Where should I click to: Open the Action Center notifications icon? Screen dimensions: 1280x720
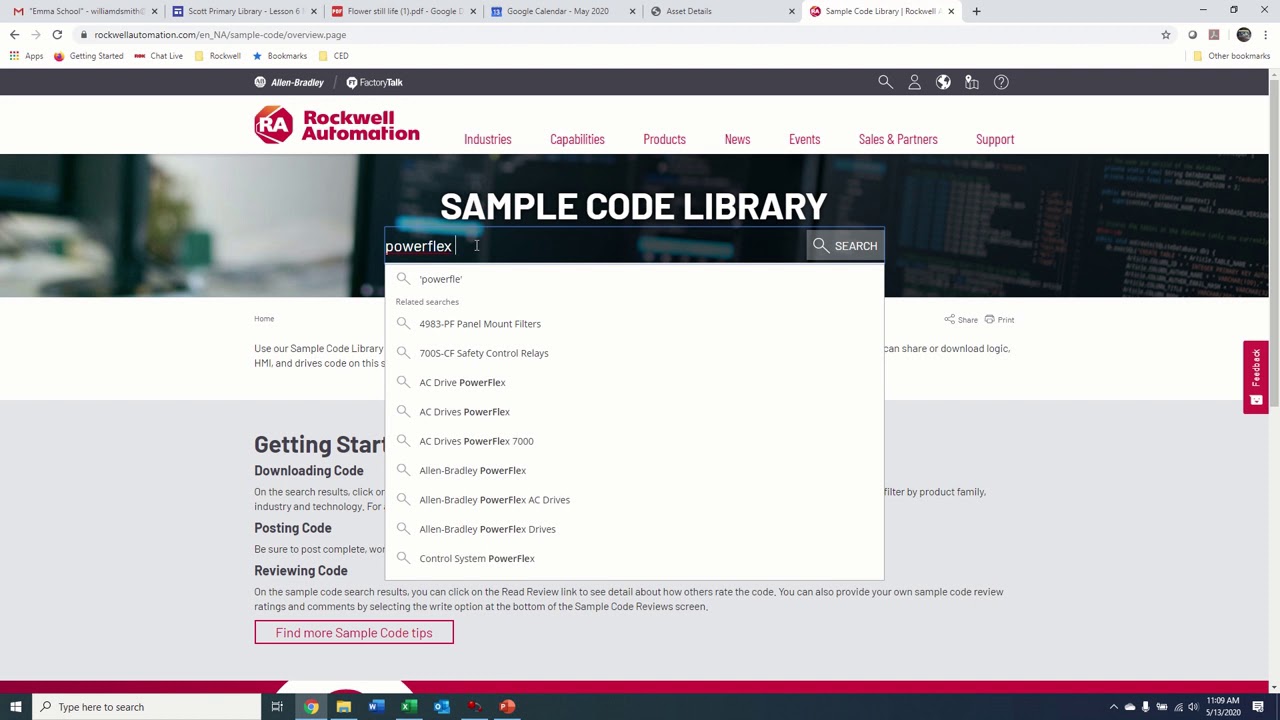(x=1258, y=707)
